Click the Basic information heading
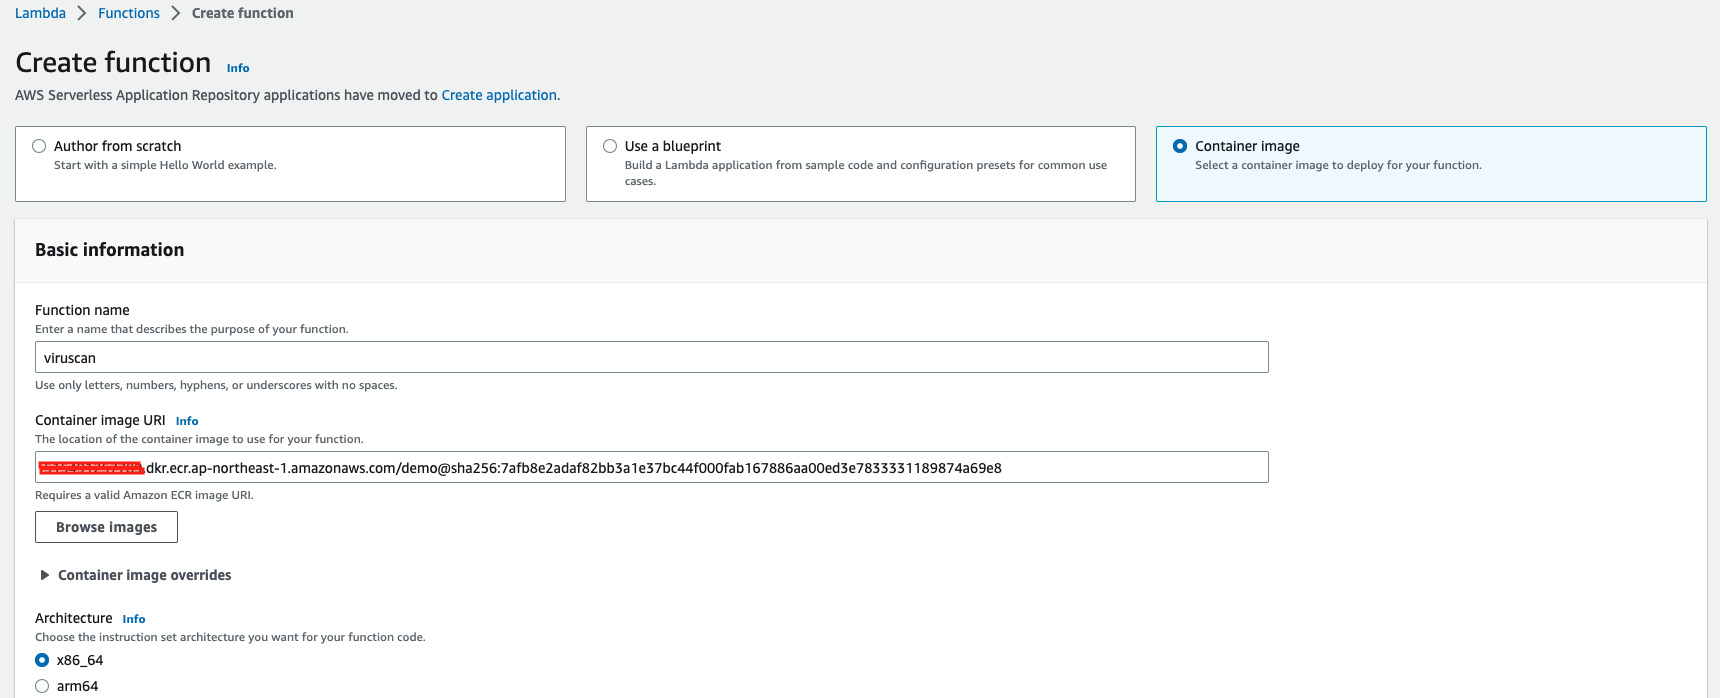This screenshot has height=698, width=1720. (x=110, y=250)
